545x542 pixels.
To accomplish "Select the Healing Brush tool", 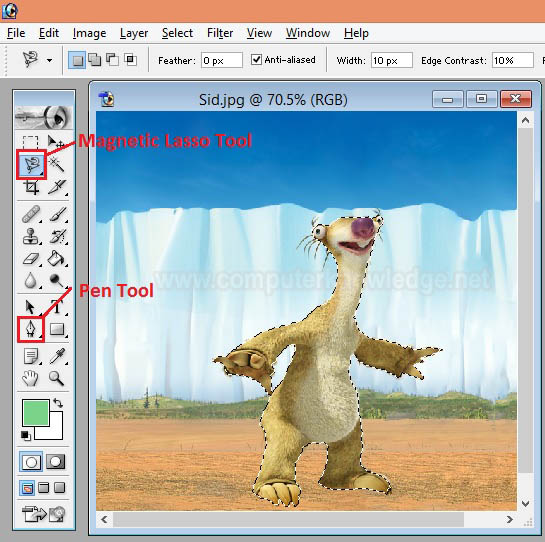I will pyautogui.click(x=31, y=214).
